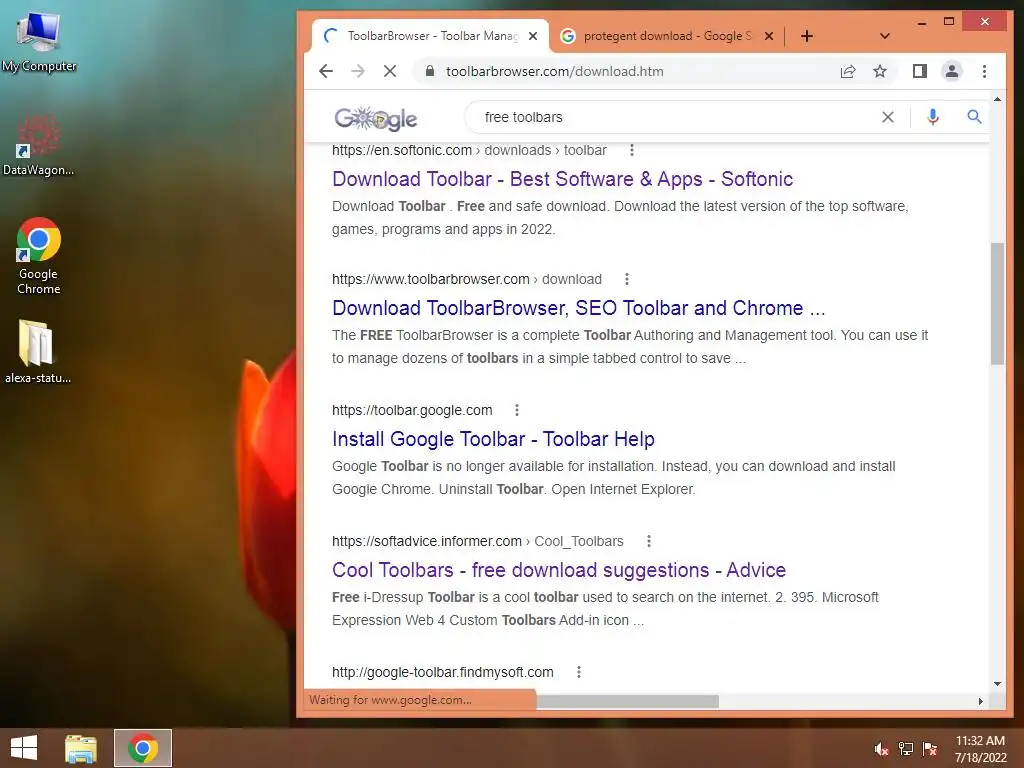Open options for Softonic result
Viewport: 1024px width, 768px height.
631,150
